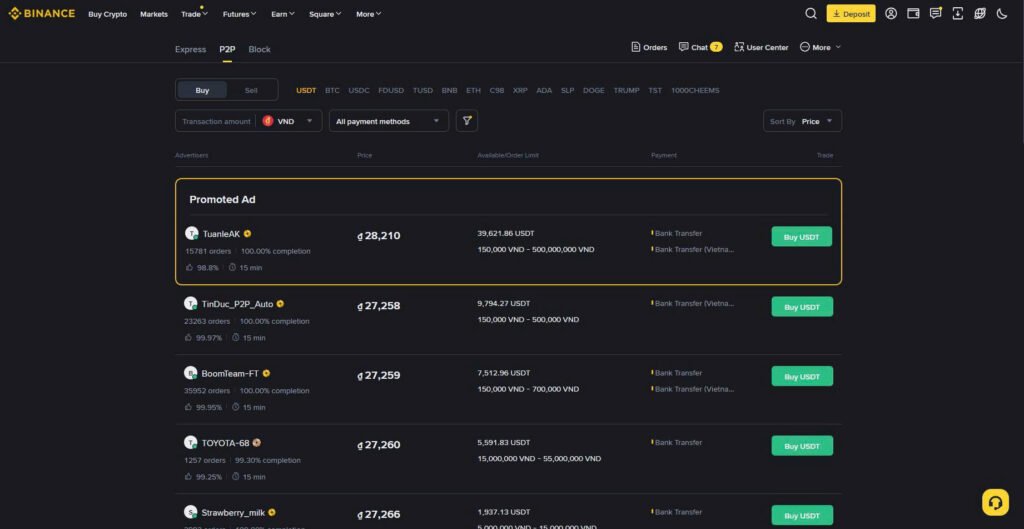The width and height of the screenshot is (1024, 529).
Task: Open the language globe icon
Action: pyautogui.click(x=980, y=14)
